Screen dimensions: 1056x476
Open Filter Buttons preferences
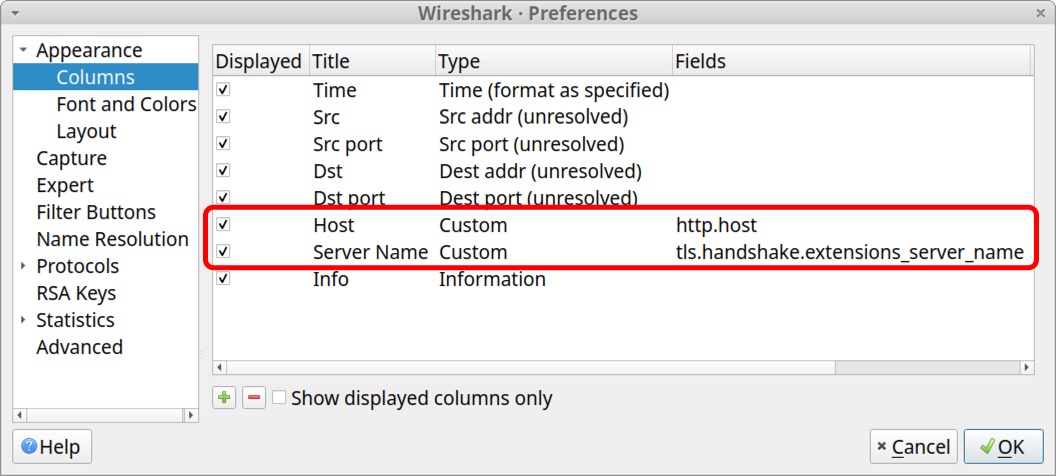96,212
